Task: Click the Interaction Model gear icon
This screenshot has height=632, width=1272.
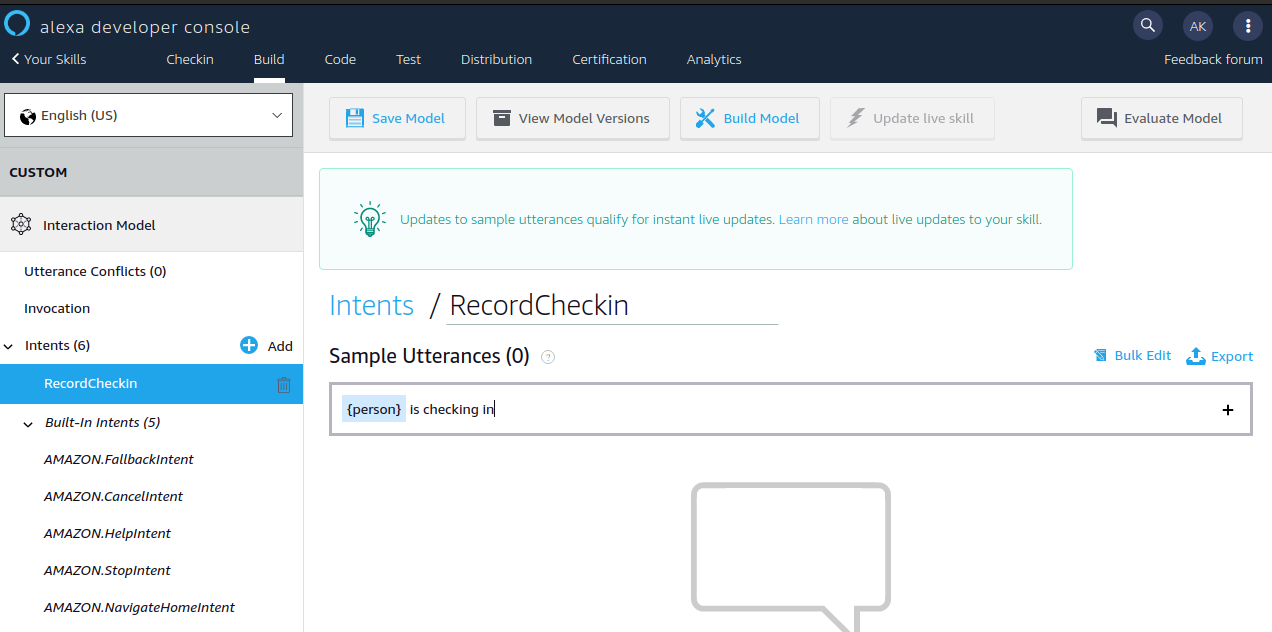Action: tap(21, 224)
